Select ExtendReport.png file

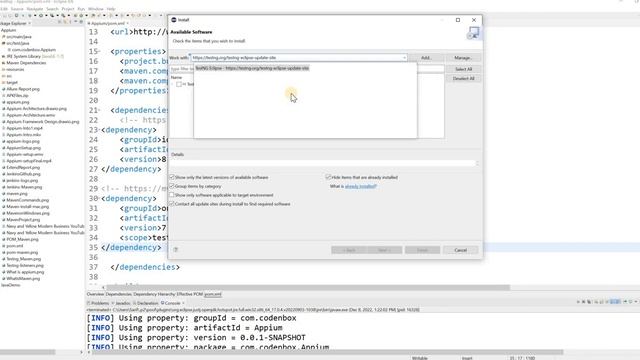pos(23,167)
